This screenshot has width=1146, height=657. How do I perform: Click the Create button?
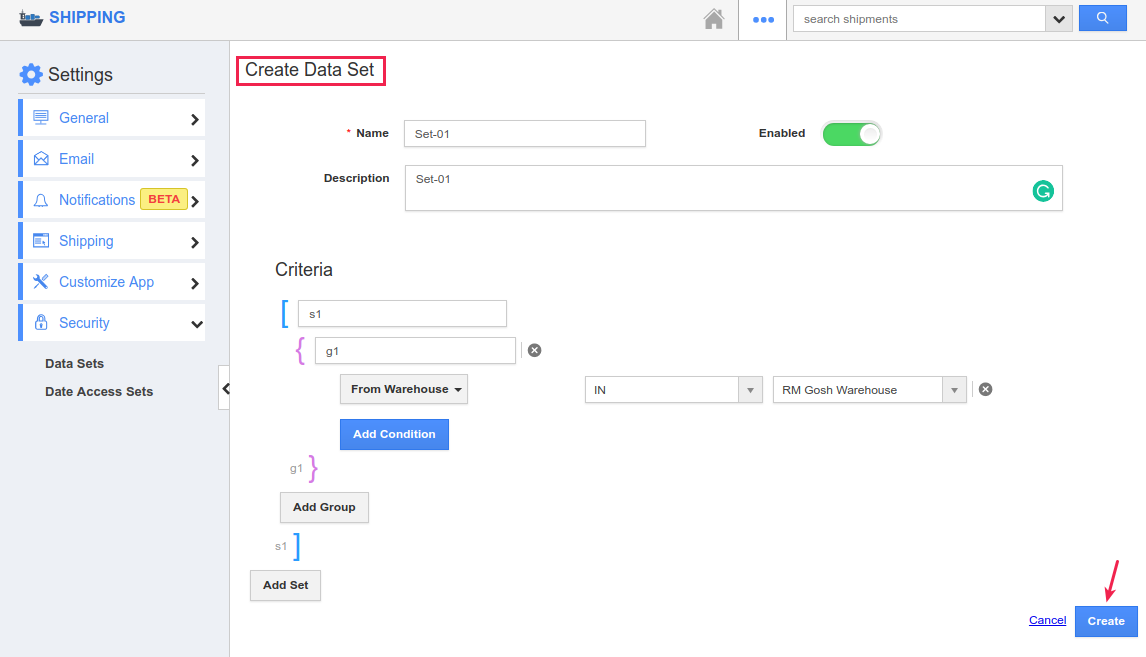pyautogui.click(x=1106, y=621)
